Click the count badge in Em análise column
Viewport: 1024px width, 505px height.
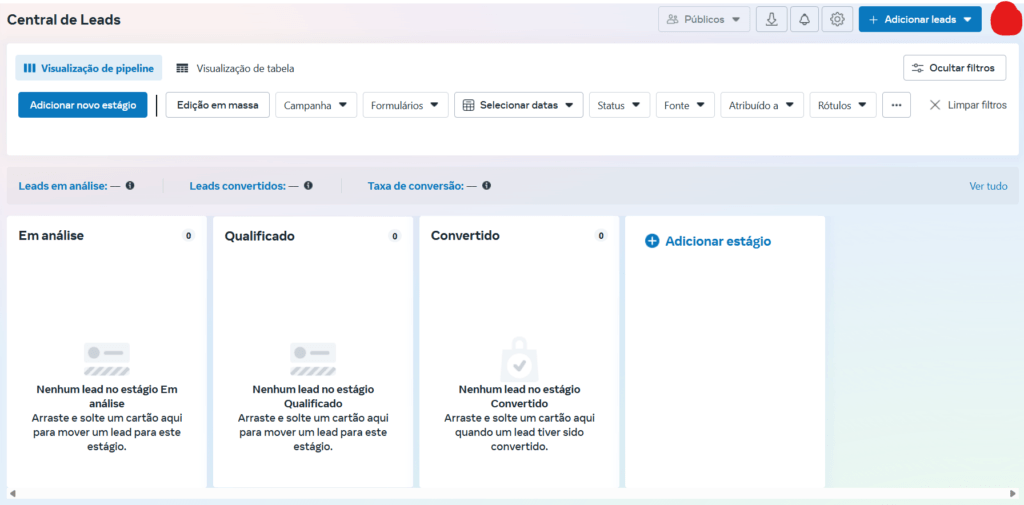[x=188, y=236]
